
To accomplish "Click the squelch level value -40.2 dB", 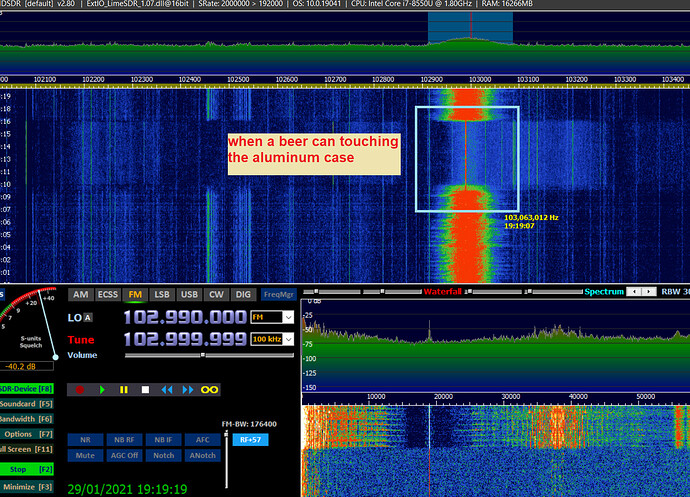I will pos(26,366).
